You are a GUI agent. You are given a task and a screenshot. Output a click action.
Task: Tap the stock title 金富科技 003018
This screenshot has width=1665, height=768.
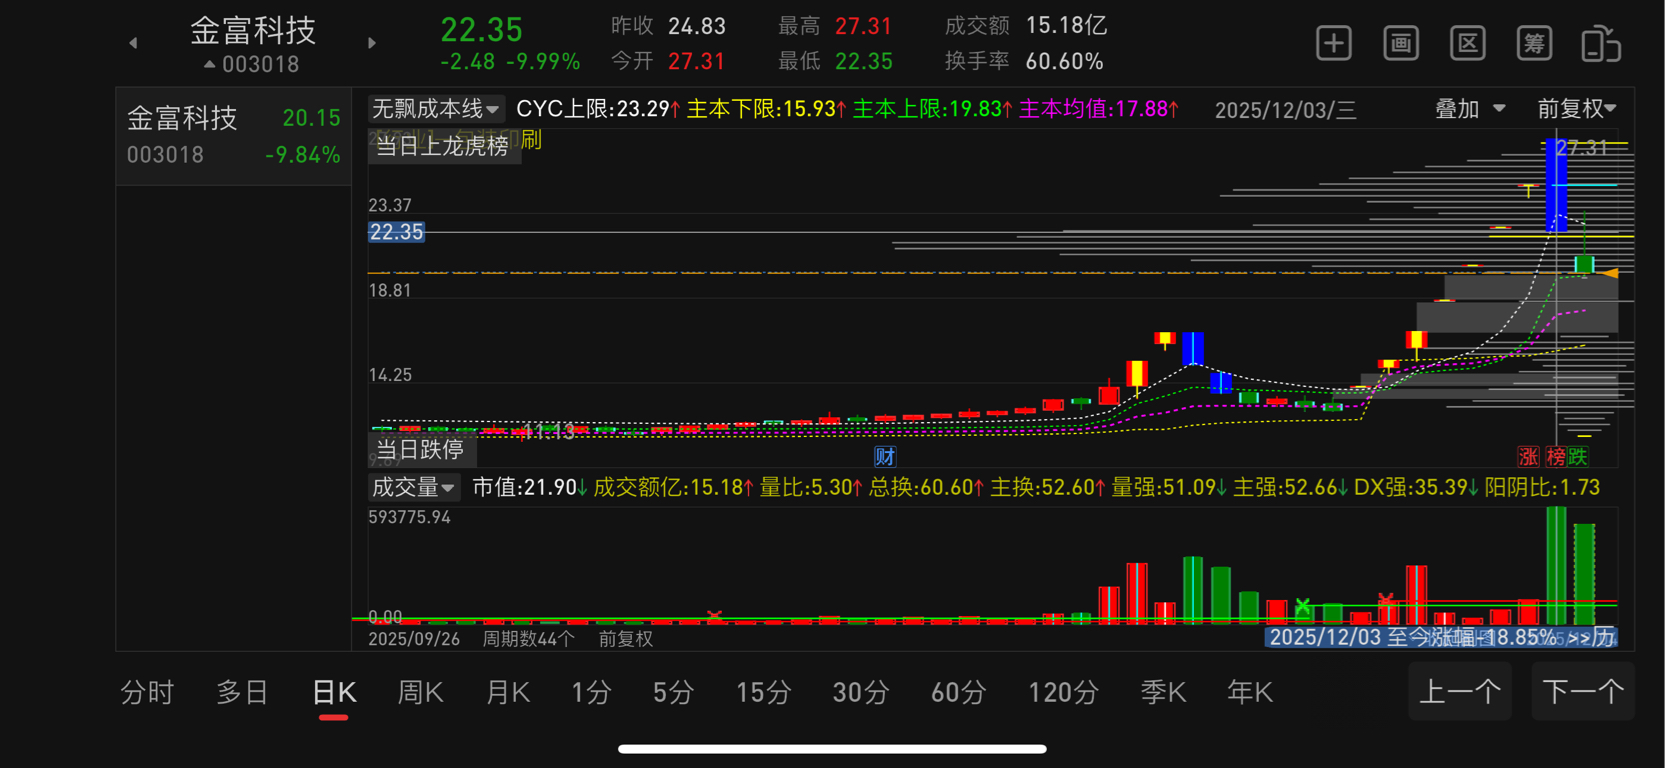click(253, 44)
